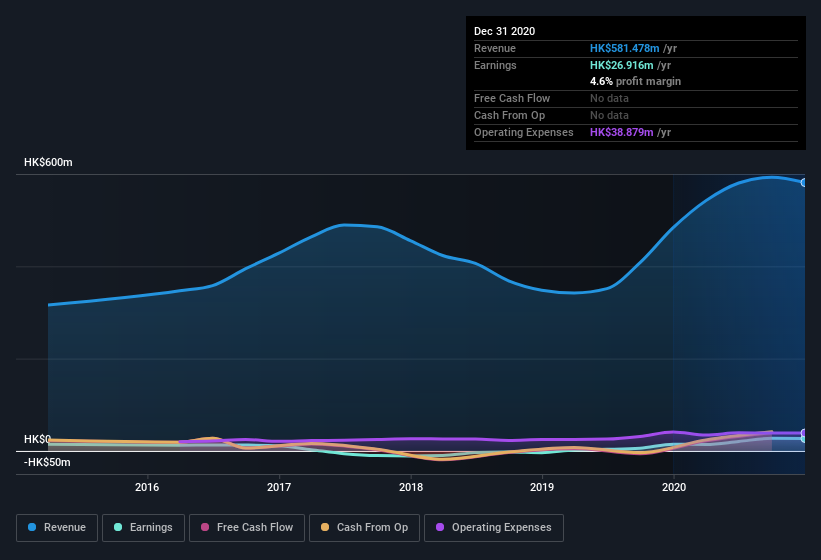Image resolution: width=821 pixels, height=560 pixels.
Task: Select the 2016 x-axis label
Action: 147,487
